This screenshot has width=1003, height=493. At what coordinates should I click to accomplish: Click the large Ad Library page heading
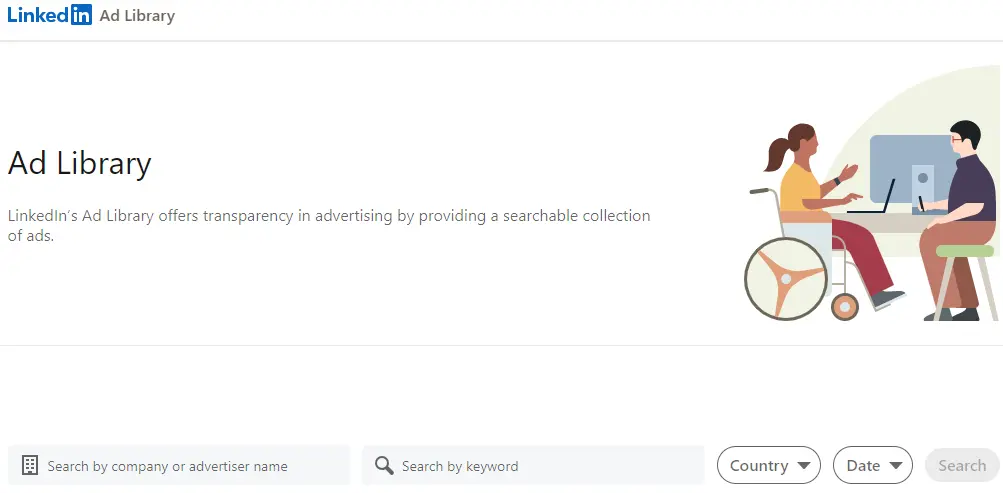point(80,163)
